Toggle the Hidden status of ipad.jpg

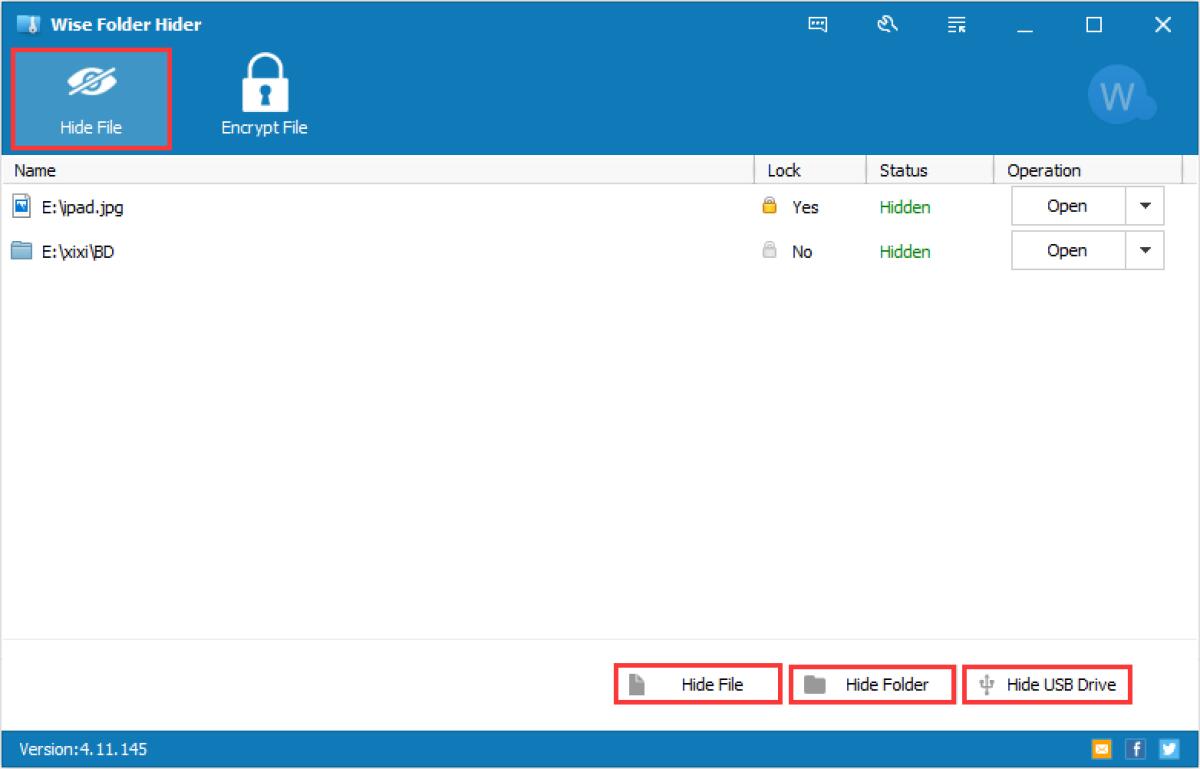(904, 206)
